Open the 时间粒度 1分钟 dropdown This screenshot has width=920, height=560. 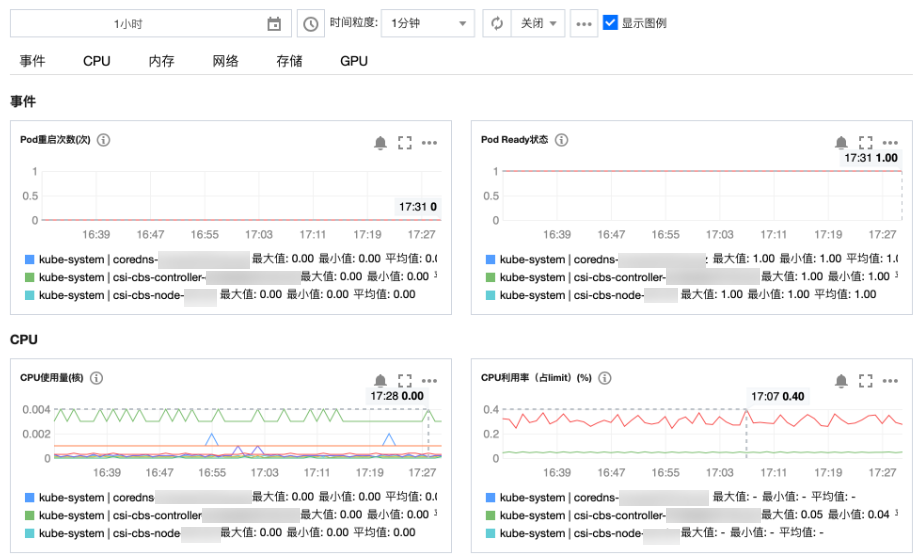pos(428,23)
